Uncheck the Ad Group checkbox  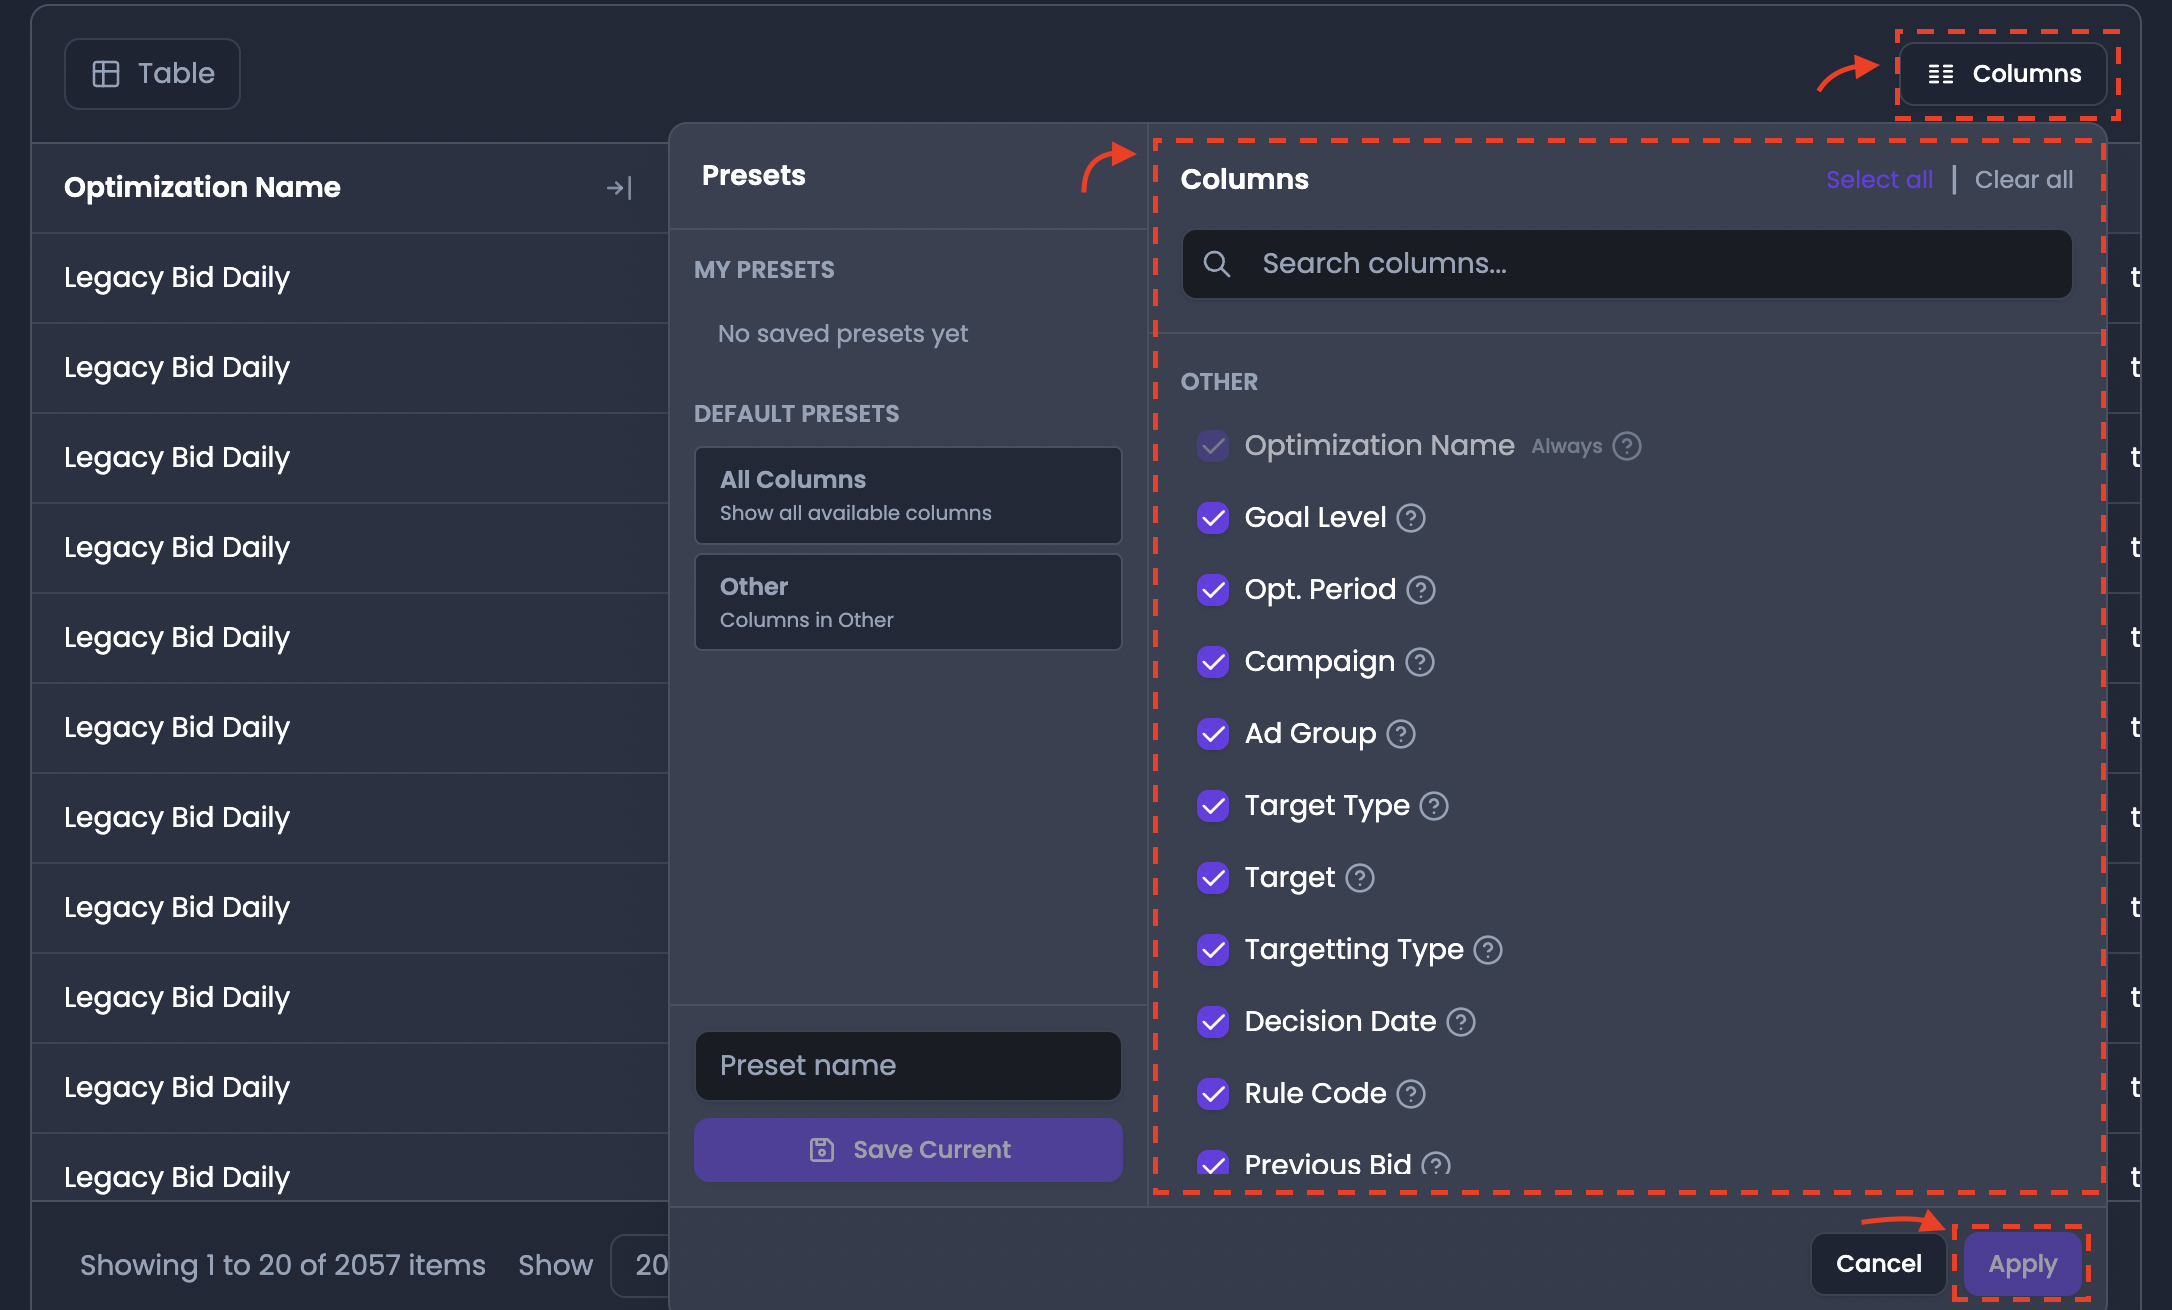(x=1213, y=734)
